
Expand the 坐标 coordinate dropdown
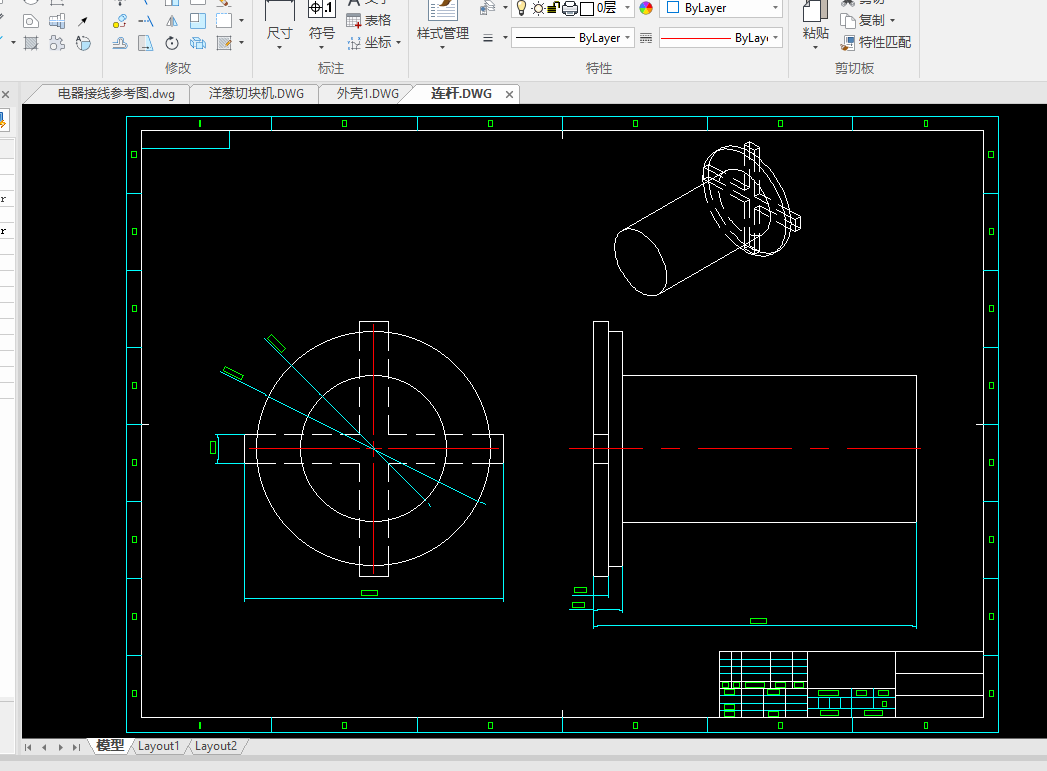point(399,43)
